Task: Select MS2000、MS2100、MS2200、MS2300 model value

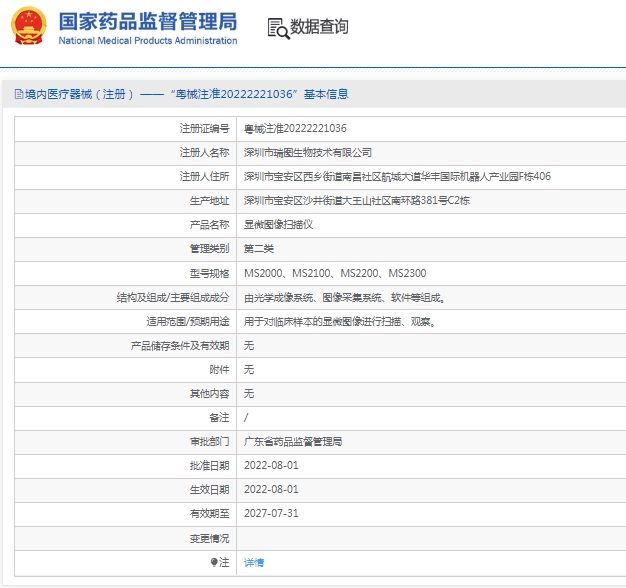Action: click(x=335, y=273)
